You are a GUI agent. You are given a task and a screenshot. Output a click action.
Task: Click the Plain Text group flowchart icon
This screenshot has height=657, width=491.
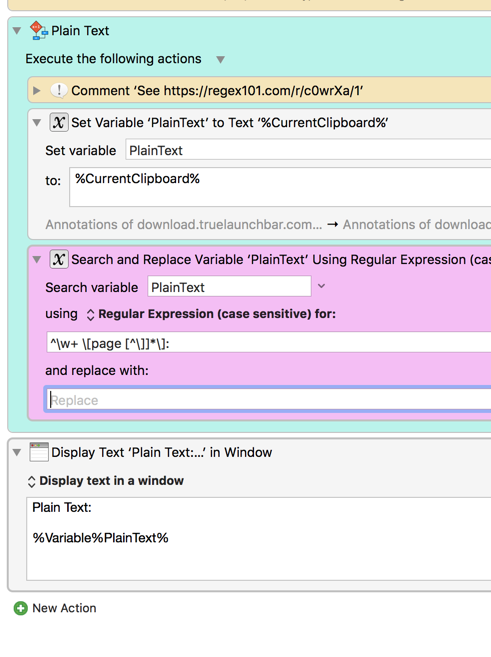click(39, 31)
